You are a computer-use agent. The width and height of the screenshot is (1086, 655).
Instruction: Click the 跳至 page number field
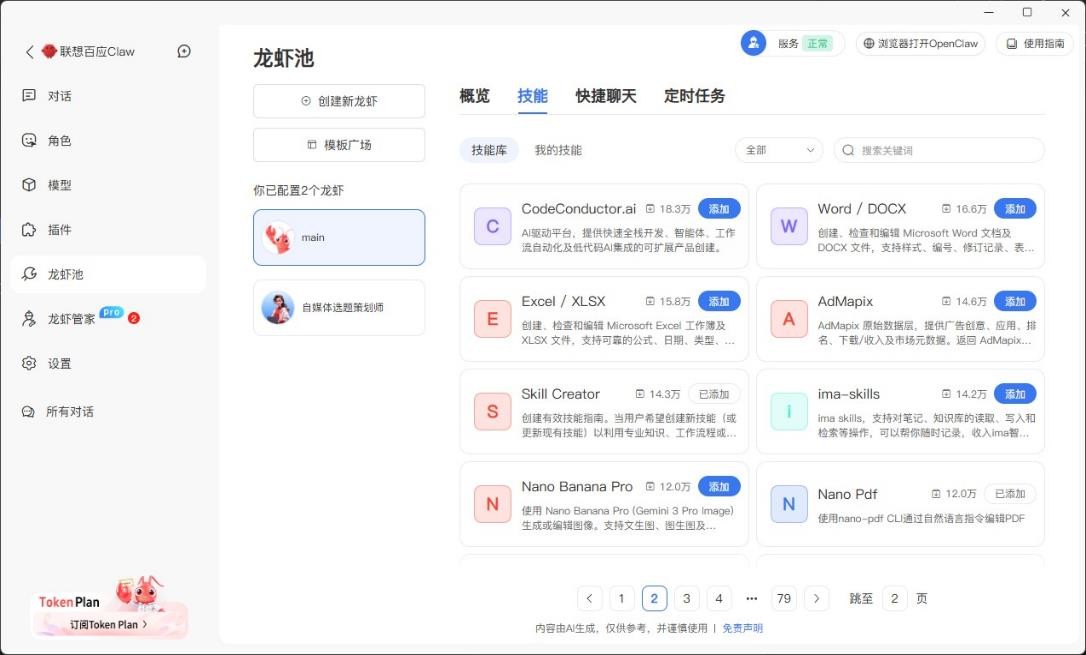point(895,598)
